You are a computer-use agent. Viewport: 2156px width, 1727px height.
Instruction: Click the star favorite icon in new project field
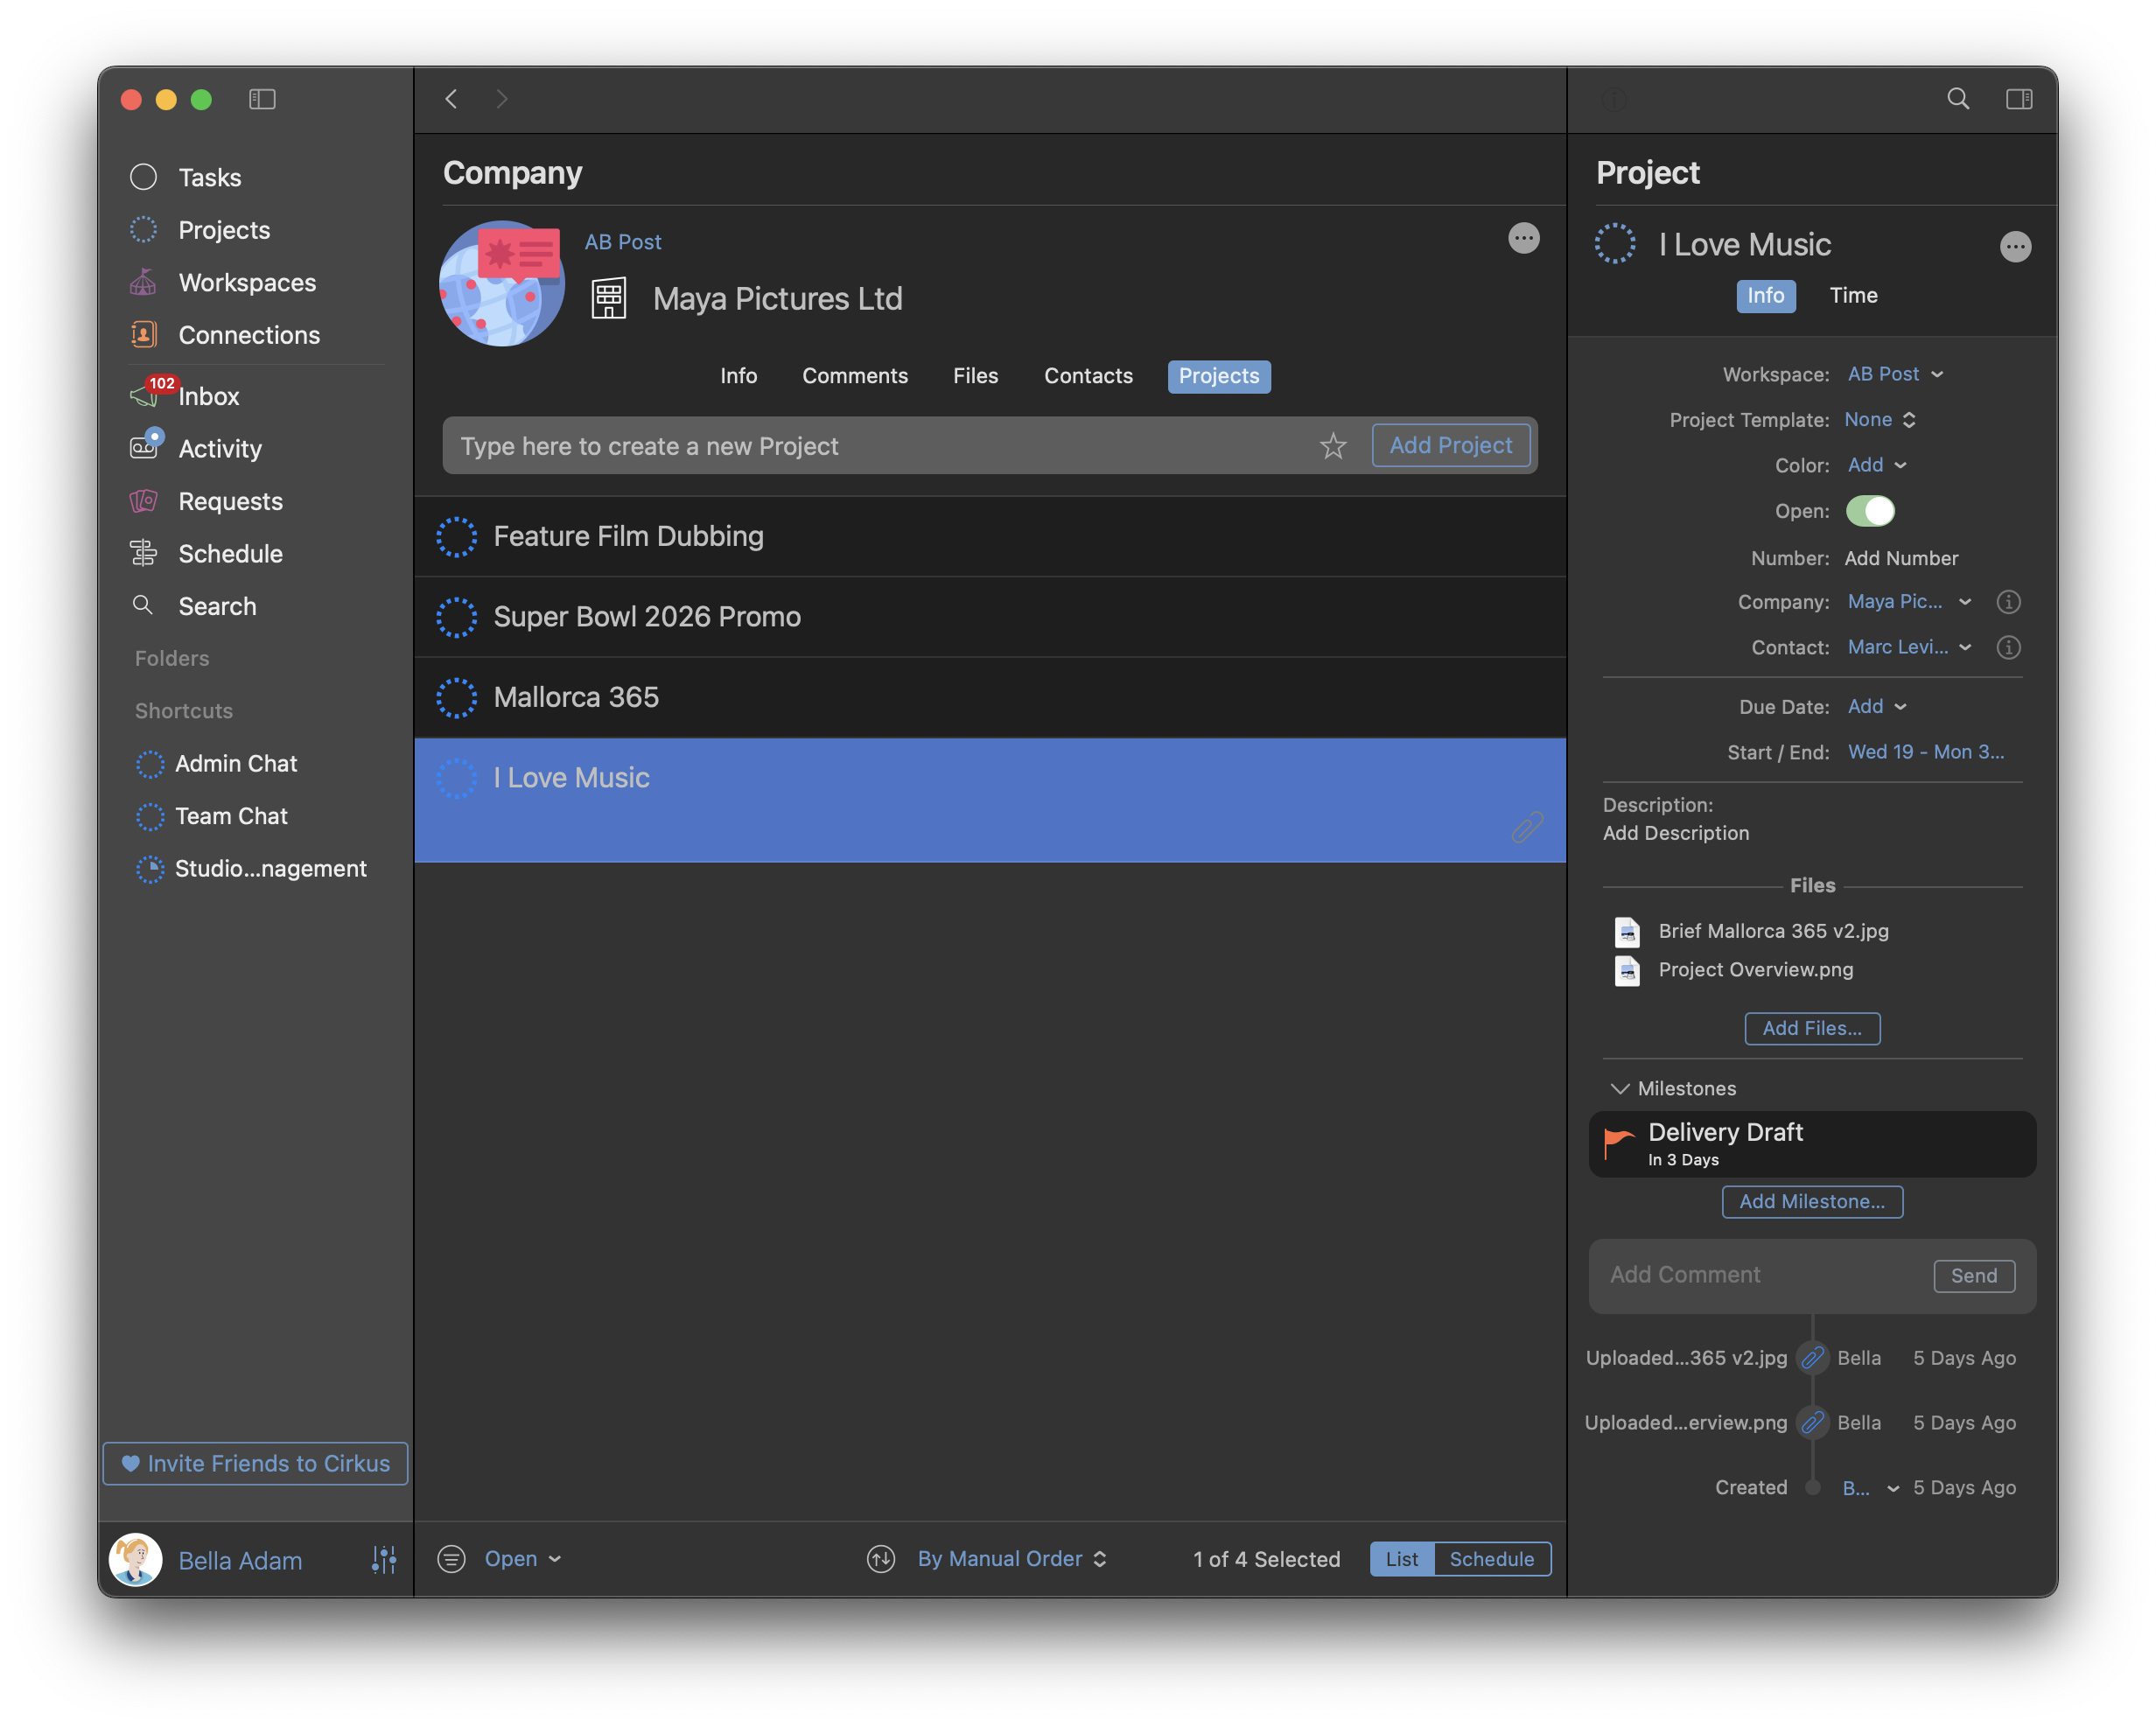point(1332,446)
